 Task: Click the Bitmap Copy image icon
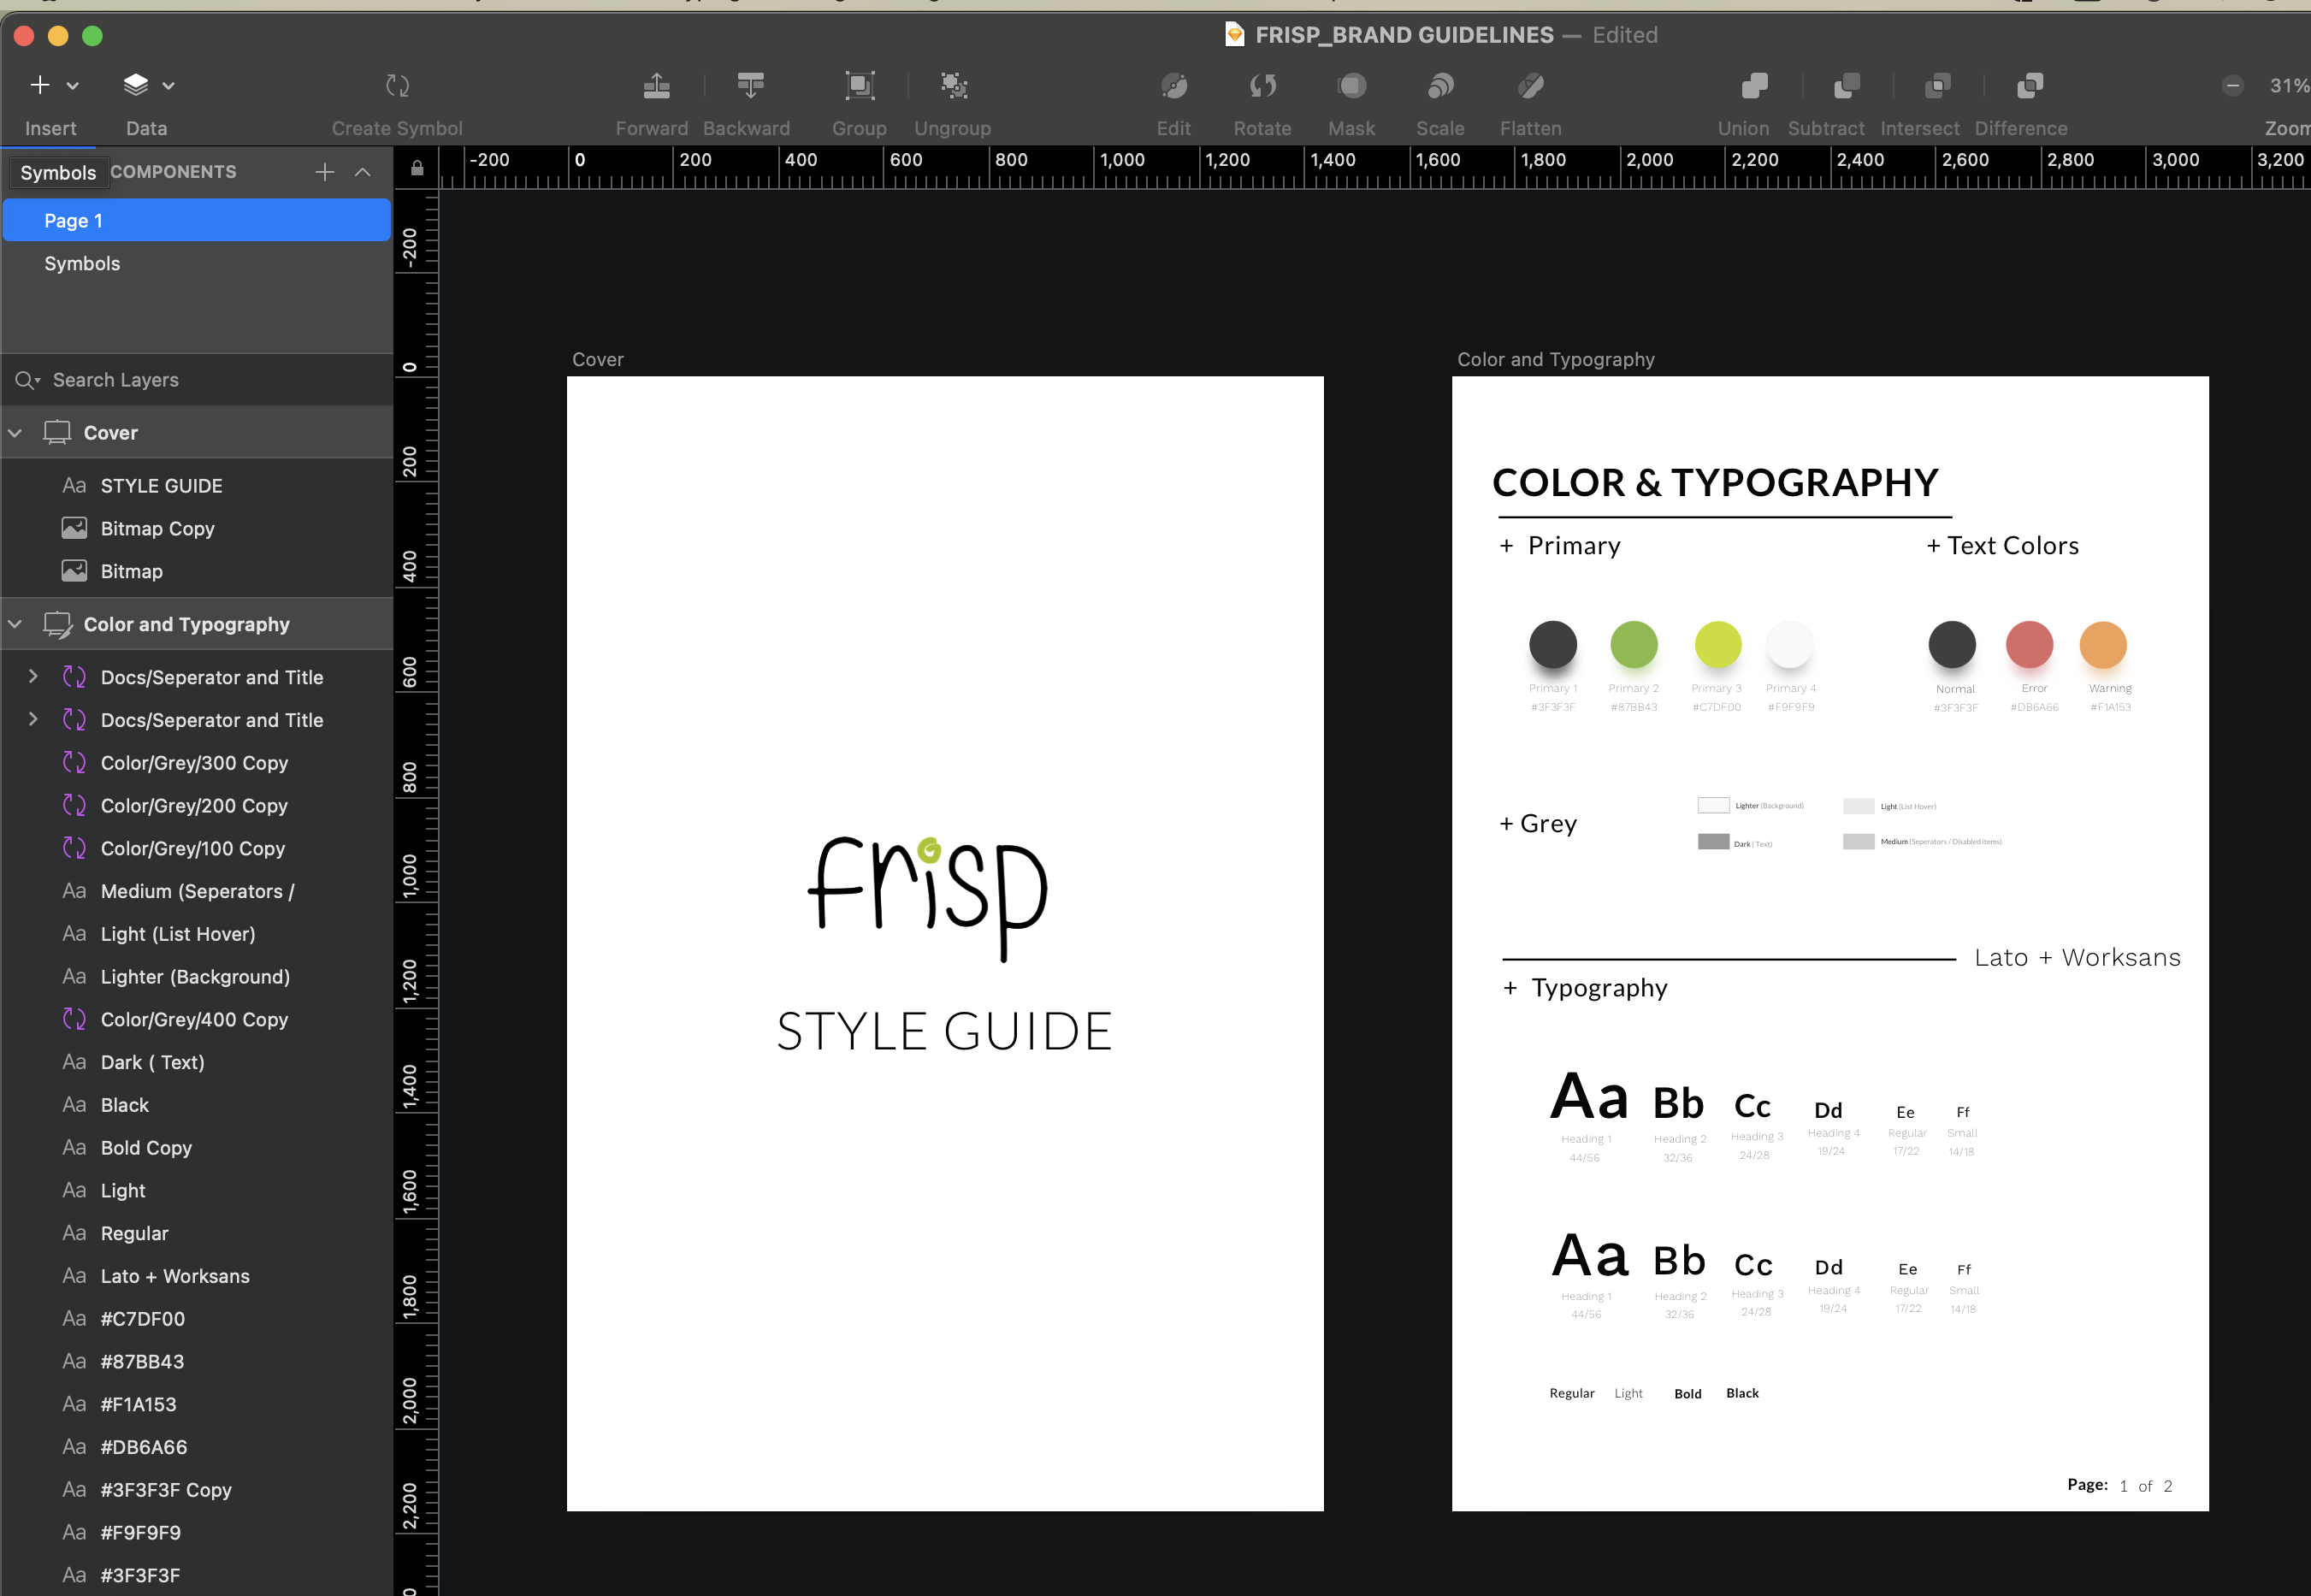click(x=74, y=528)
